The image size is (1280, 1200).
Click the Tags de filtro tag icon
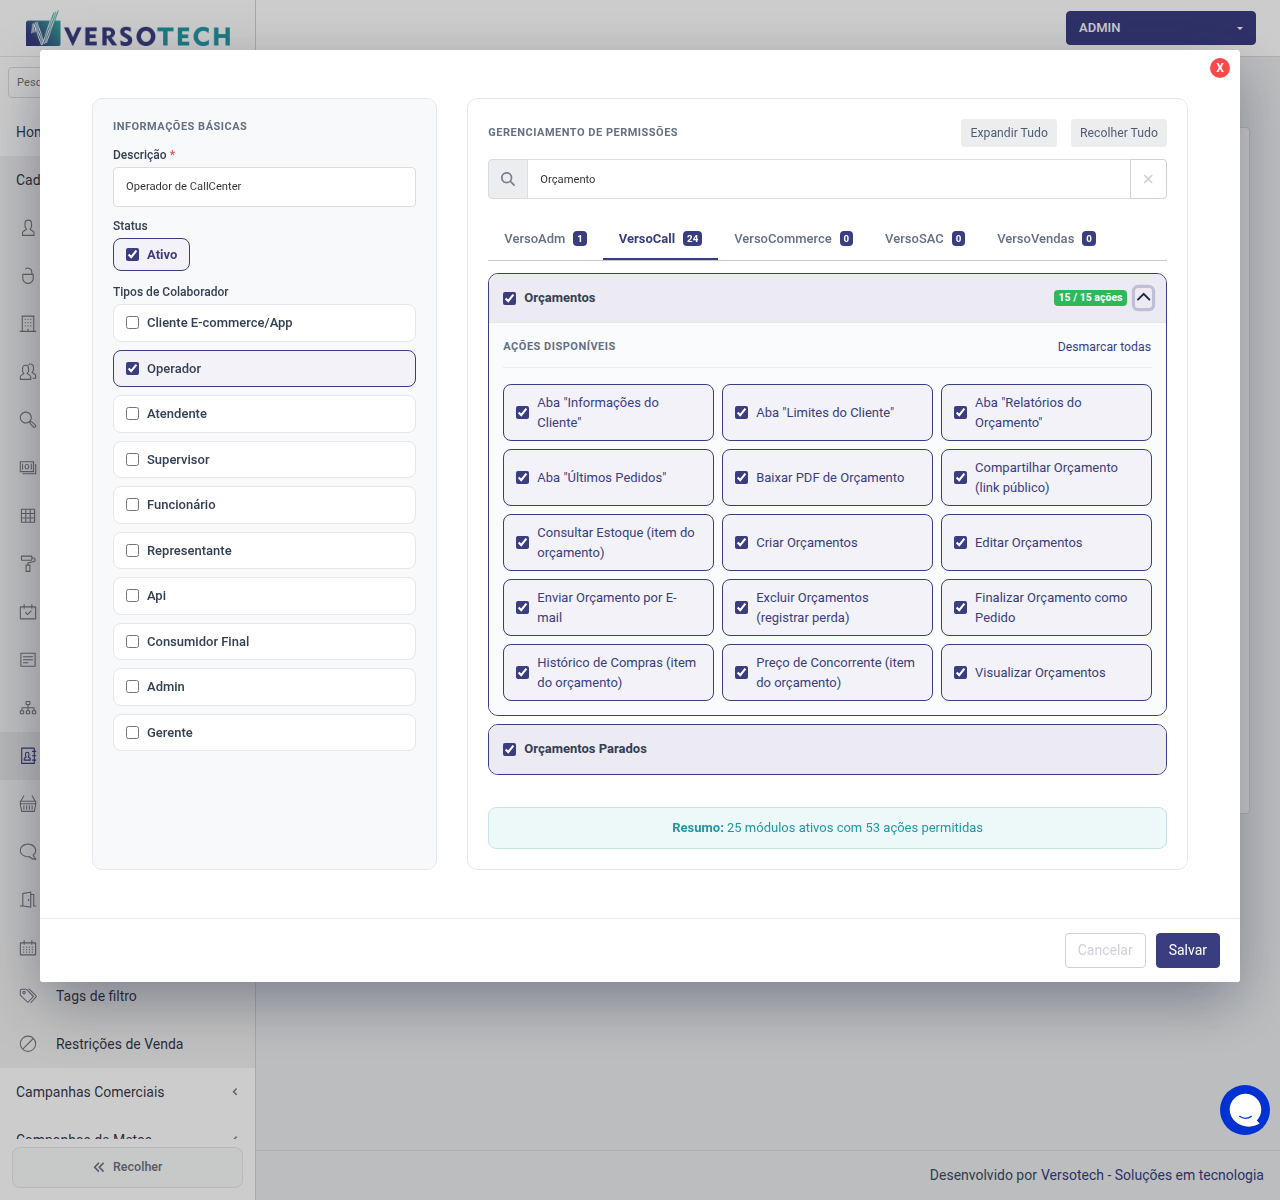(x=28, y=996)
